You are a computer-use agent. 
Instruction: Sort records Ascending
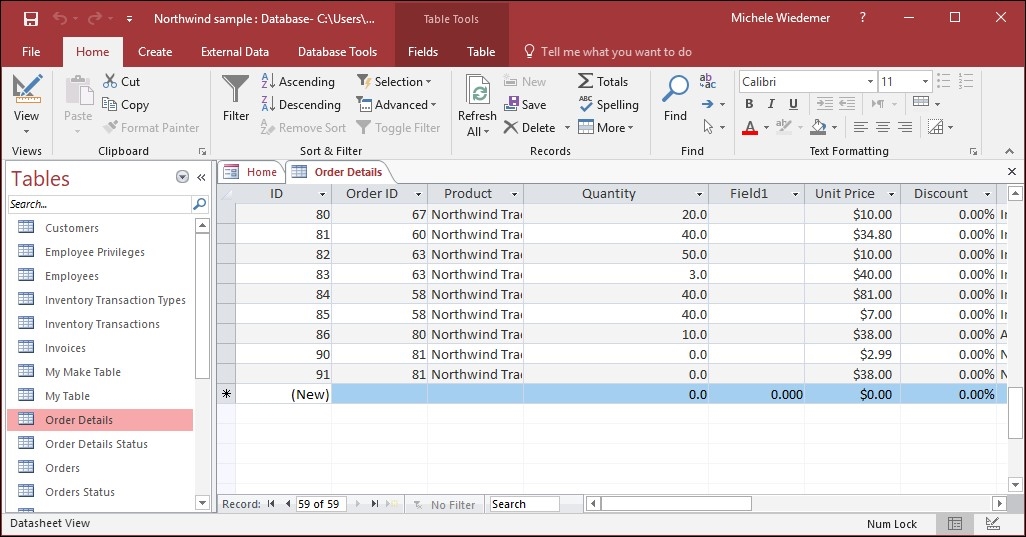298,81
